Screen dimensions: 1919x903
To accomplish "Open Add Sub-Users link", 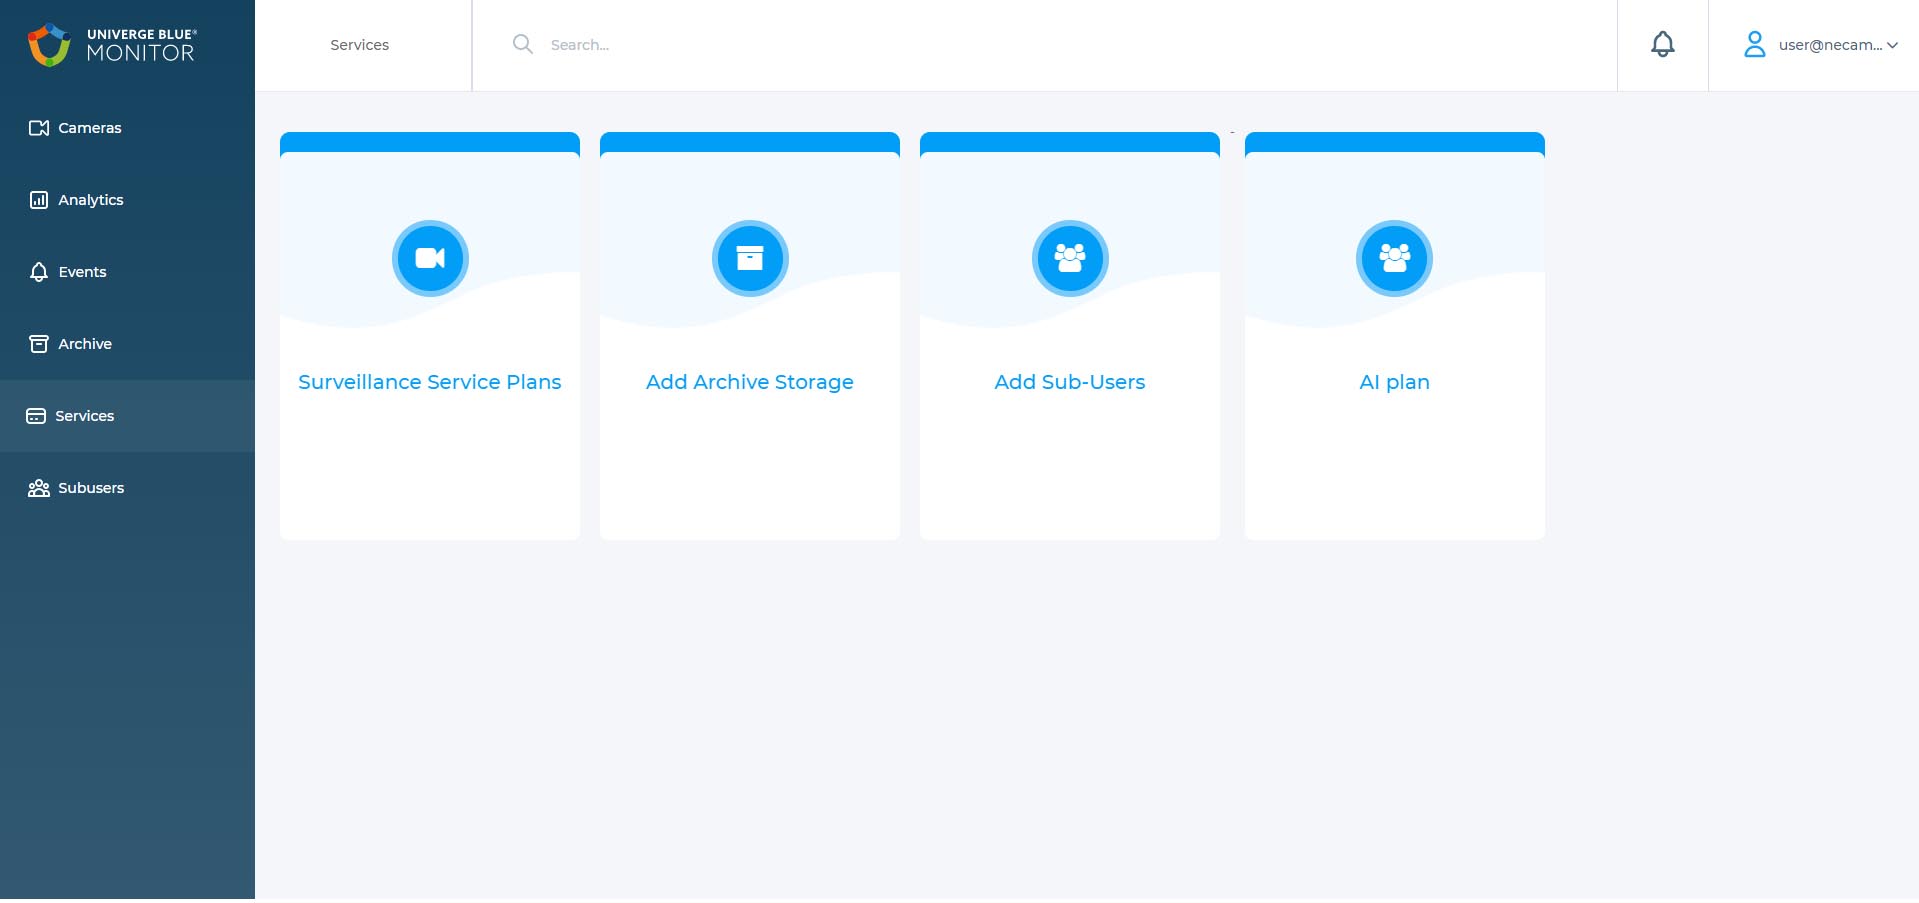I will [1070, 382].
